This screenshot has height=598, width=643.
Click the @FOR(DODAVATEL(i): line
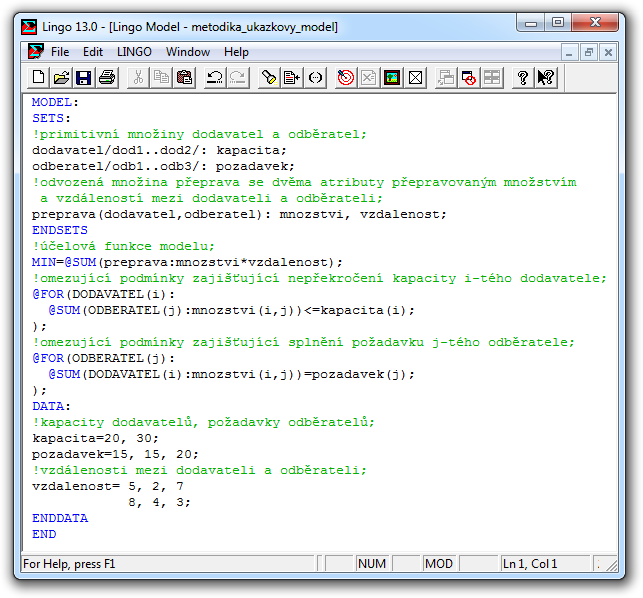pyautogui.click(x=103, y=294)
